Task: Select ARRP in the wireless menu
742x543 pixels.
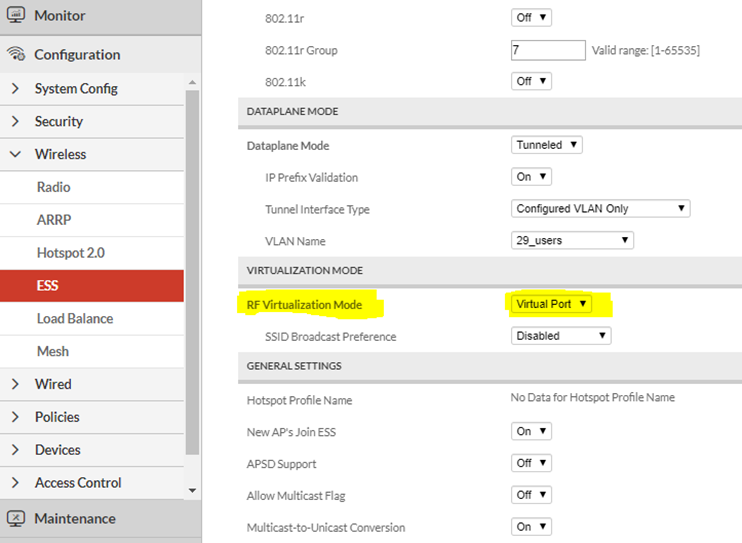Action: 54,220
